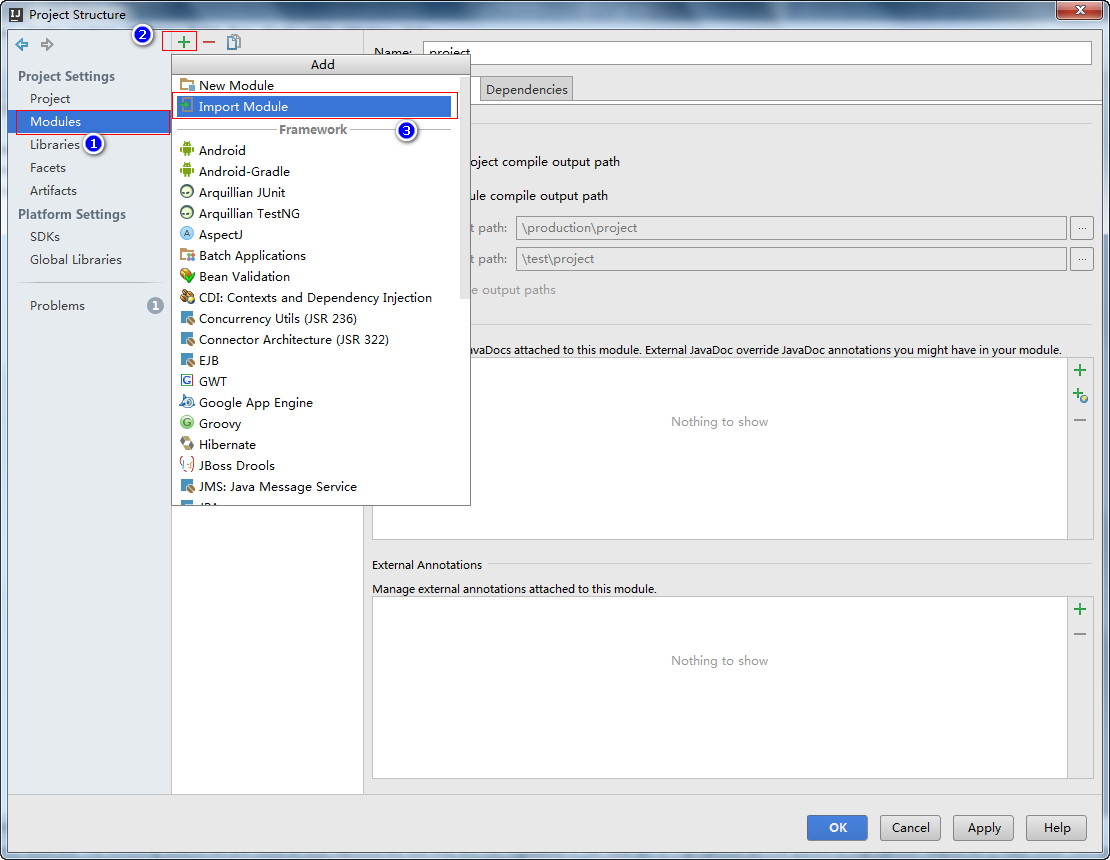Image resolution: width=1110 pixels, height=860 pixels.
Task: Pick the Android framework entry
Action: tap(316, 150)
